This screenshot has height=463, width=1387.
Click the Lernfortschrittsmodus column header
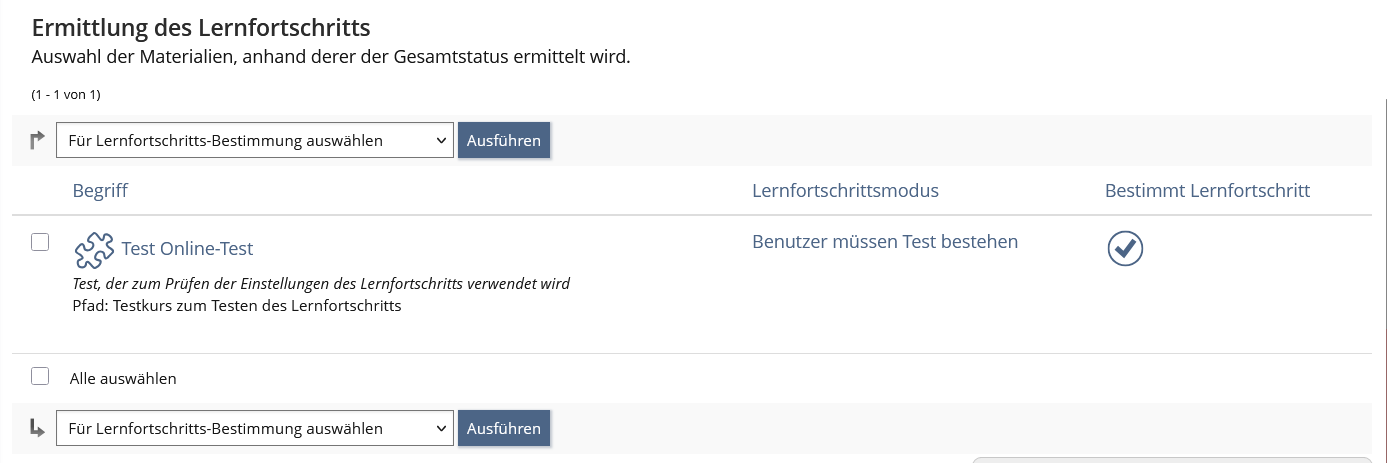[845, 190]
